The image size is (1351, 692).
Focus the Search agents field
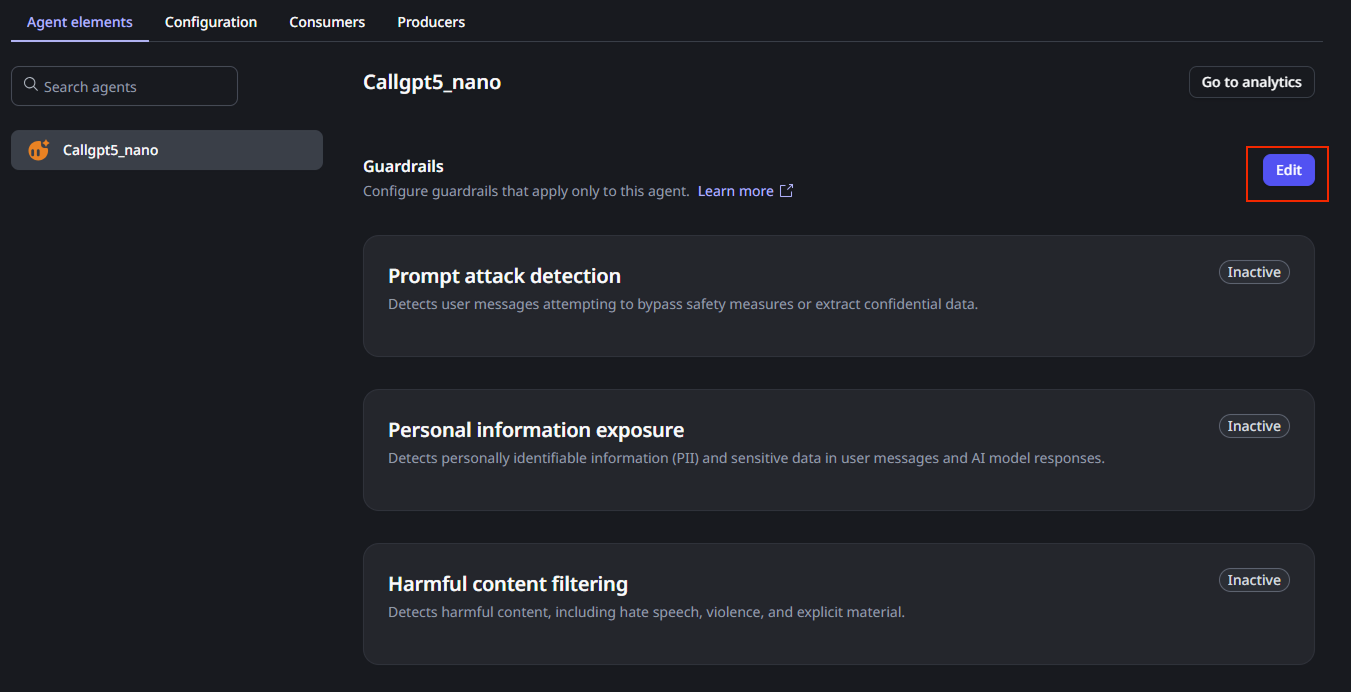[124, 86]
